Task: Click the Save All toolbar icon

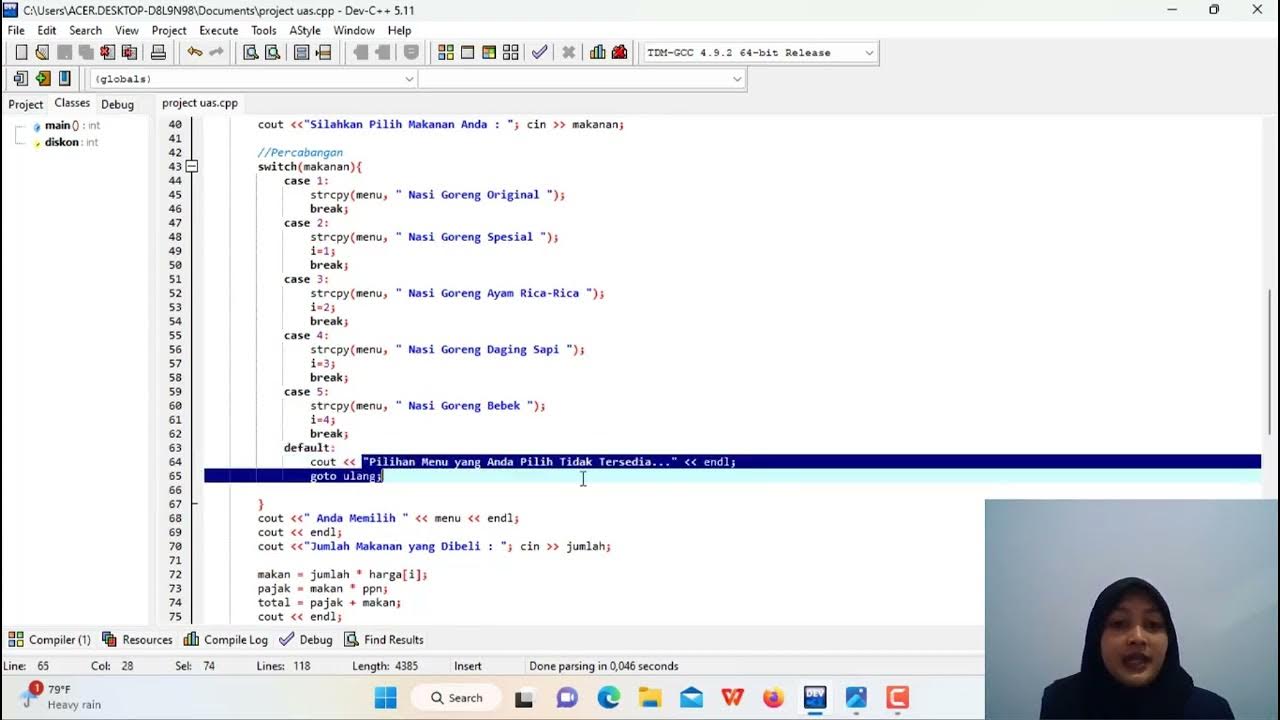Action: [x=86, y=52]
